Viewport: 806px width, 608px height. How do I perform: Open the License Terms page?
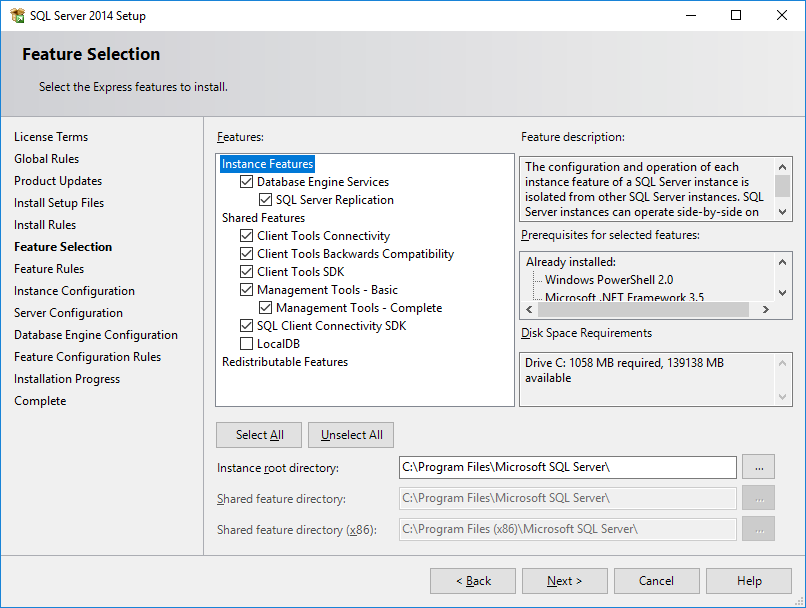coord(51,136)
